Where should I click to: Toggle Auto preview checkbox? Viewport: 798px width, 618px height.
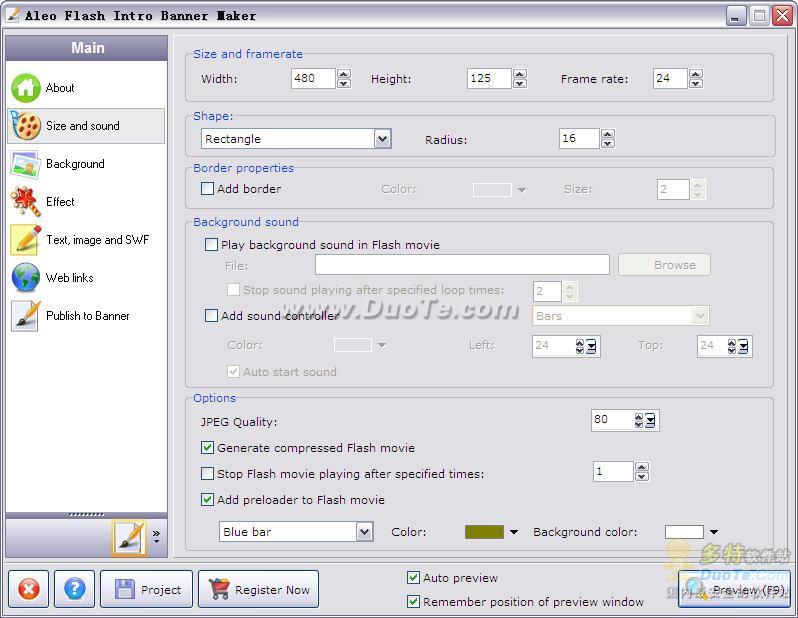point(413,578)
